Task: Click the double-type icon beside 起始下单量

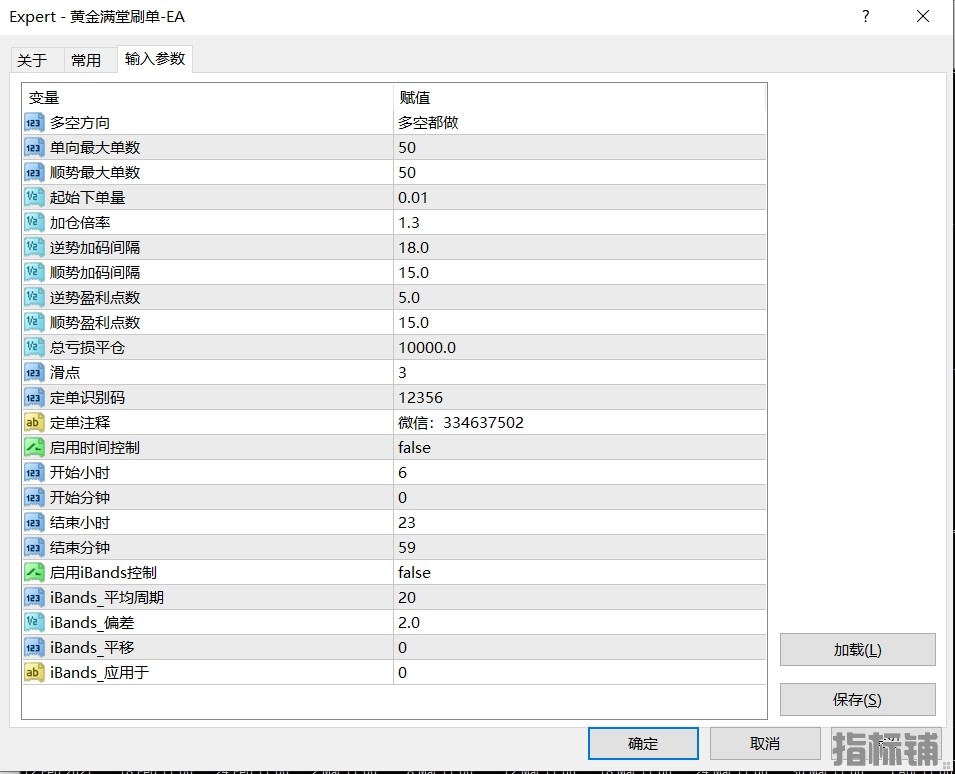Action: (x=34, y=197)
